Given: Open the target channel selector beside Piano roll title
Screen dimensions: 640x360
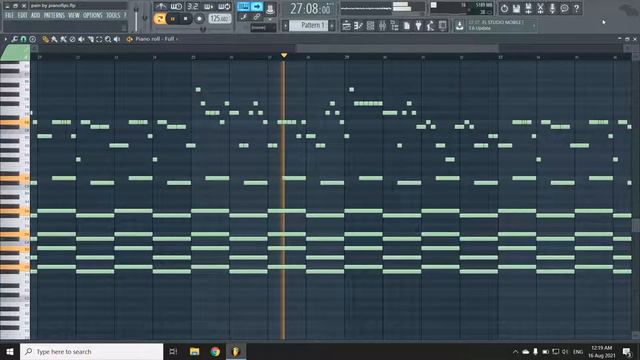Looking at the screenshot, I should (x=130, y=39).
